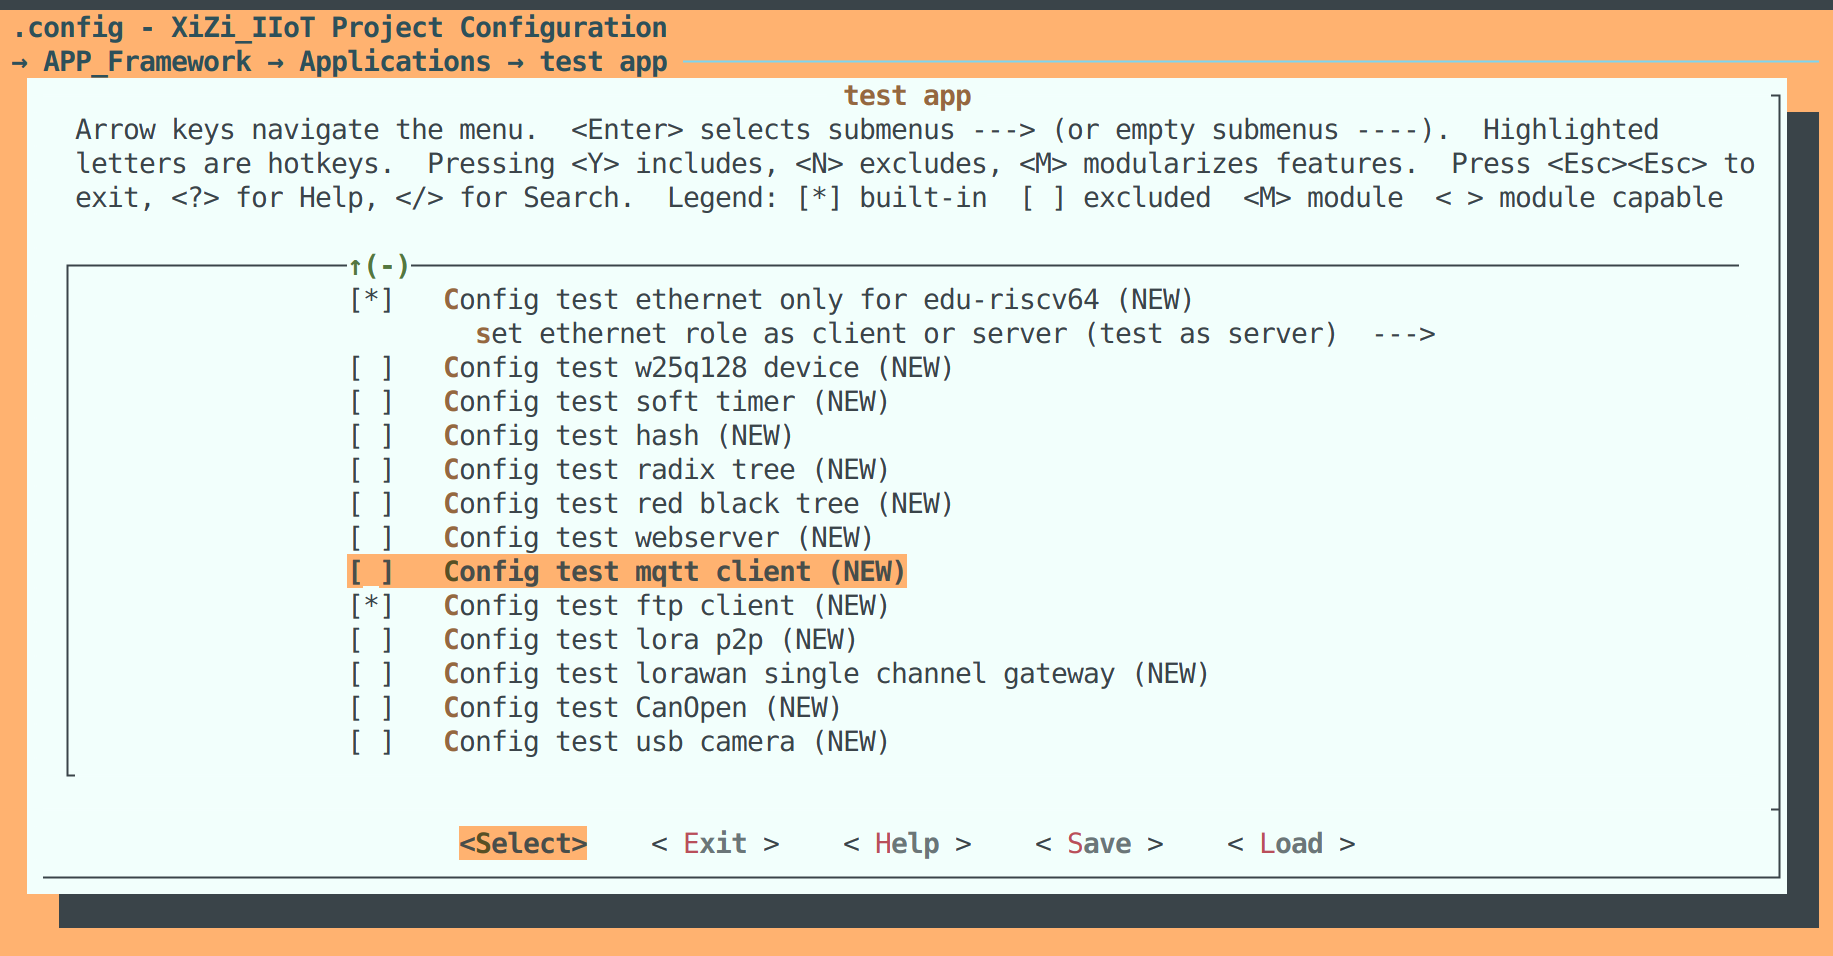The width and height of the screenshot is (1833, 956).
Task: Click the Save button
Action: 1099,844
